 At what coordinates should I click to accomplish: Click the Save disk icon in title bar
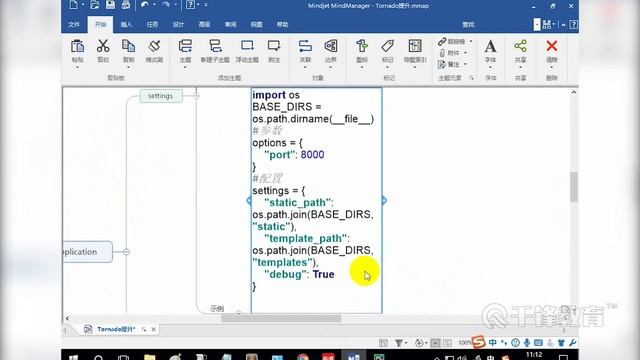coord(111,5)
